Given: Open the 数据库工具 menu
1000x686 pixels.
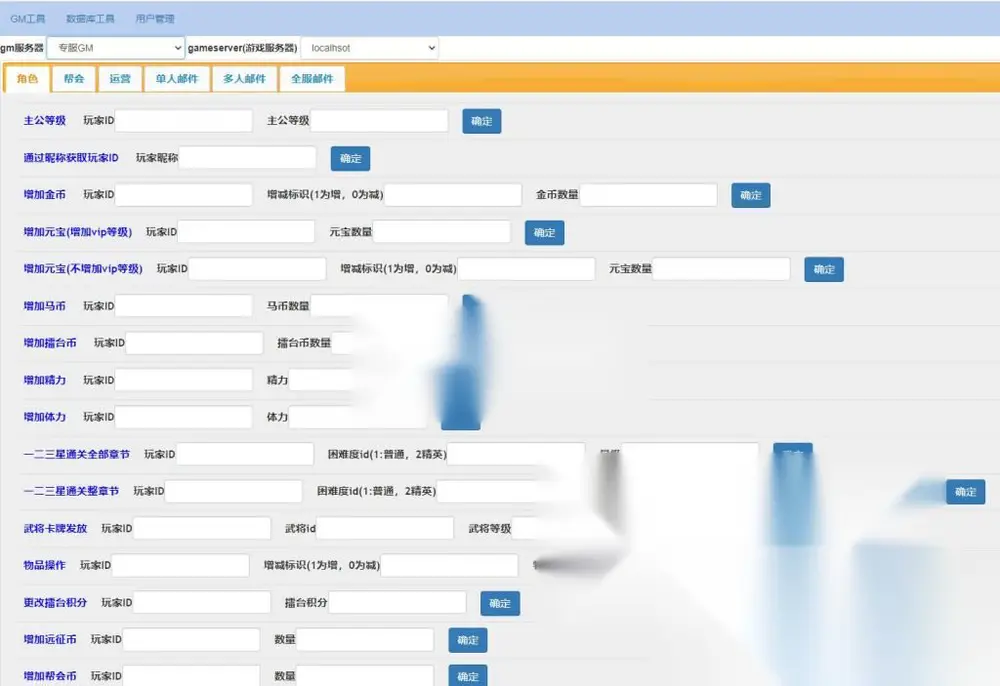Looking at the screenshot, I should tap(91, 18).
